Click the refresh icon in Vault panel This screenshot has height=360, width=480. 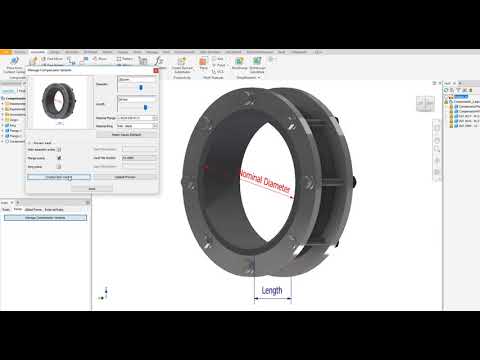[x=445, y=90]
